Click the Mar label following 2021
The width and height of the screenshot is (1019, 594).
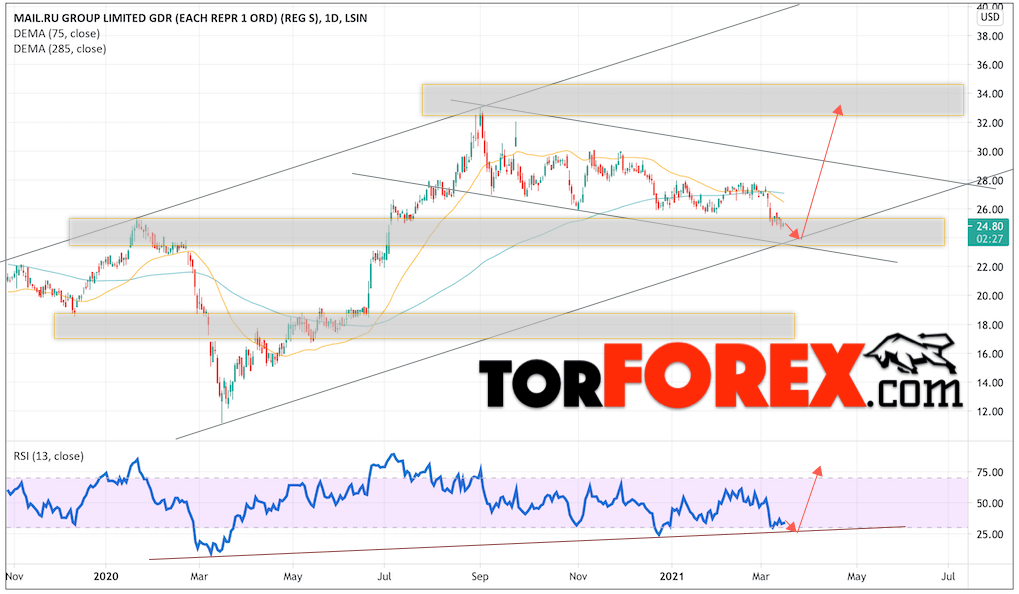[760, 576]
